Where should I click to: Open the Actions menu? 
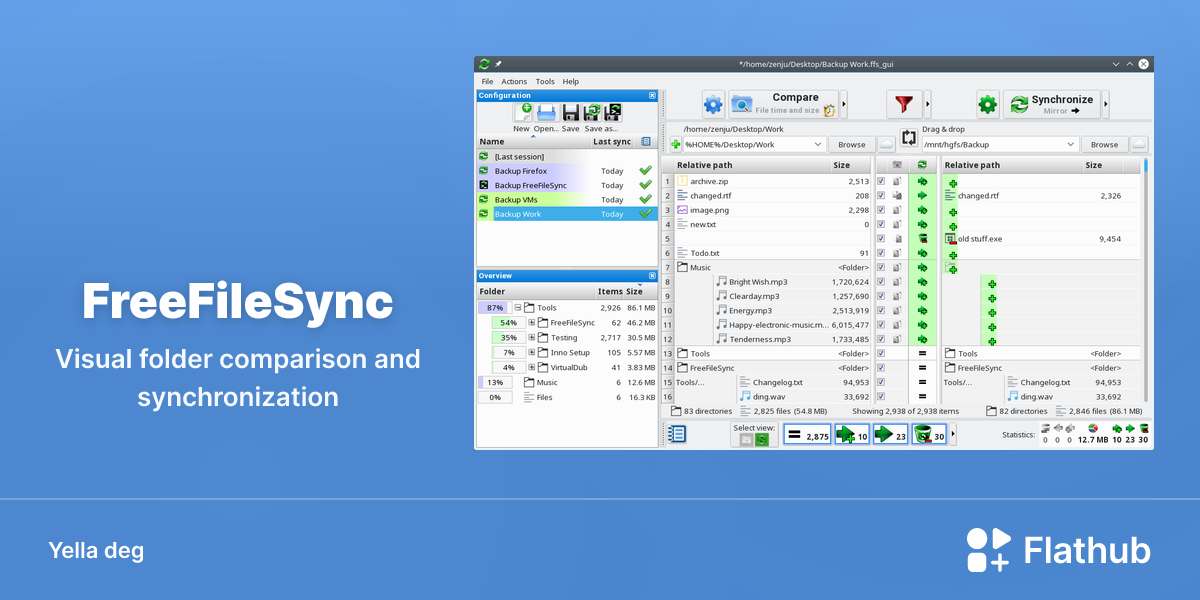click(514, 81)
